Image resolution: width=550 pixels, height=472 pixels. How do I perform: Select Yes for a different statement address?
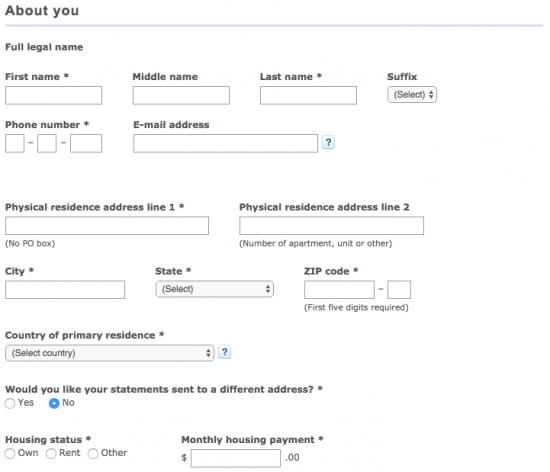click(x=10, y=403)
